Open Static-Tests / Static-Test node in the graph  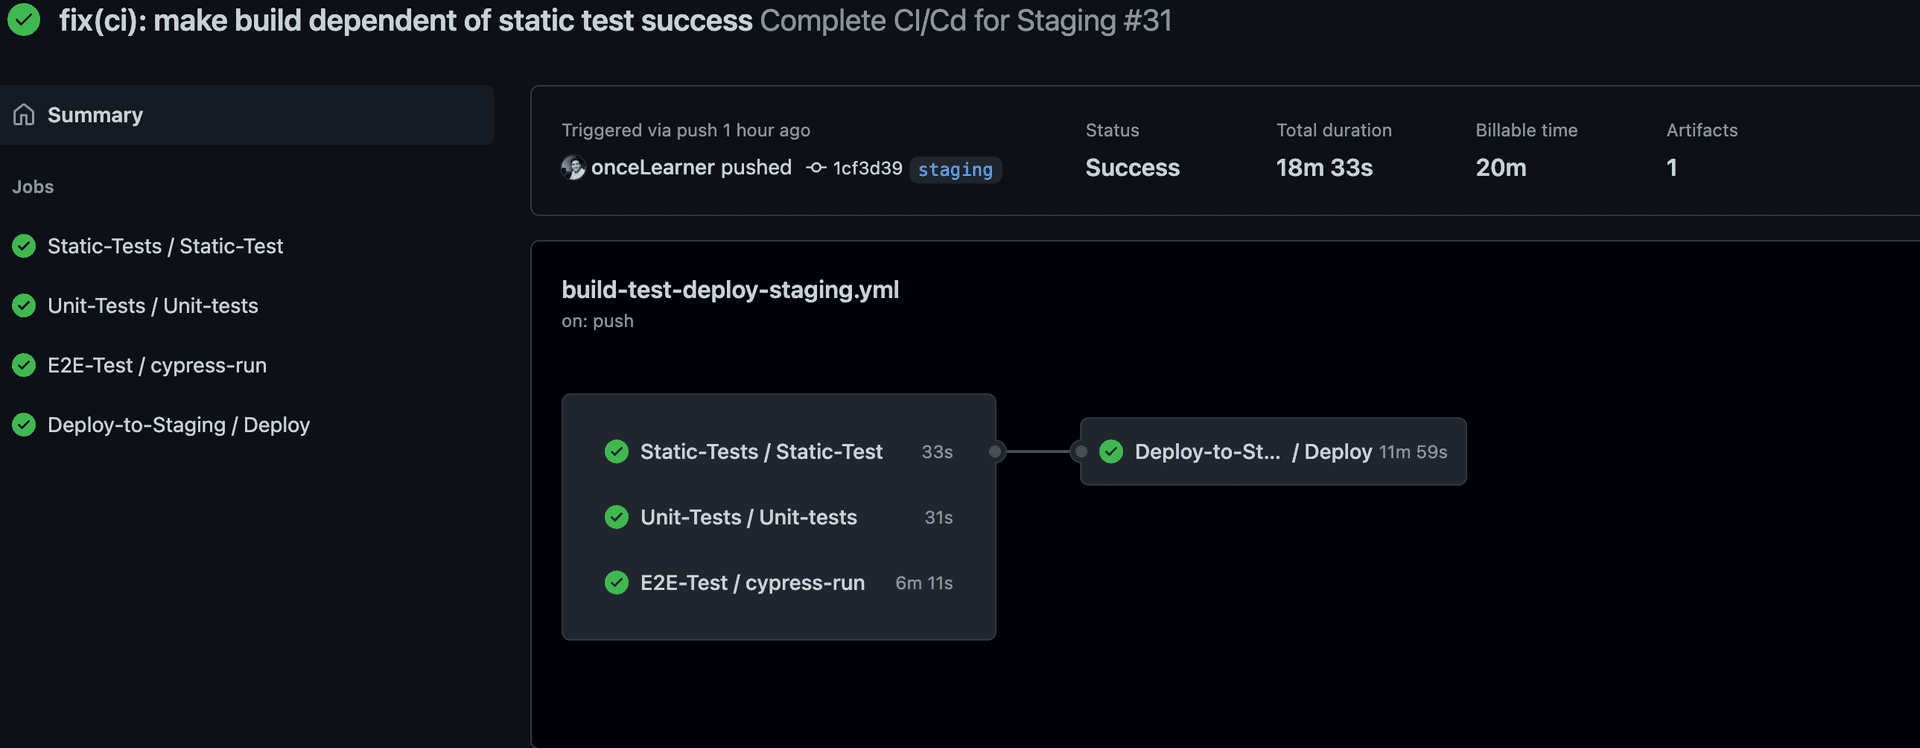click(x=761, y=452)
